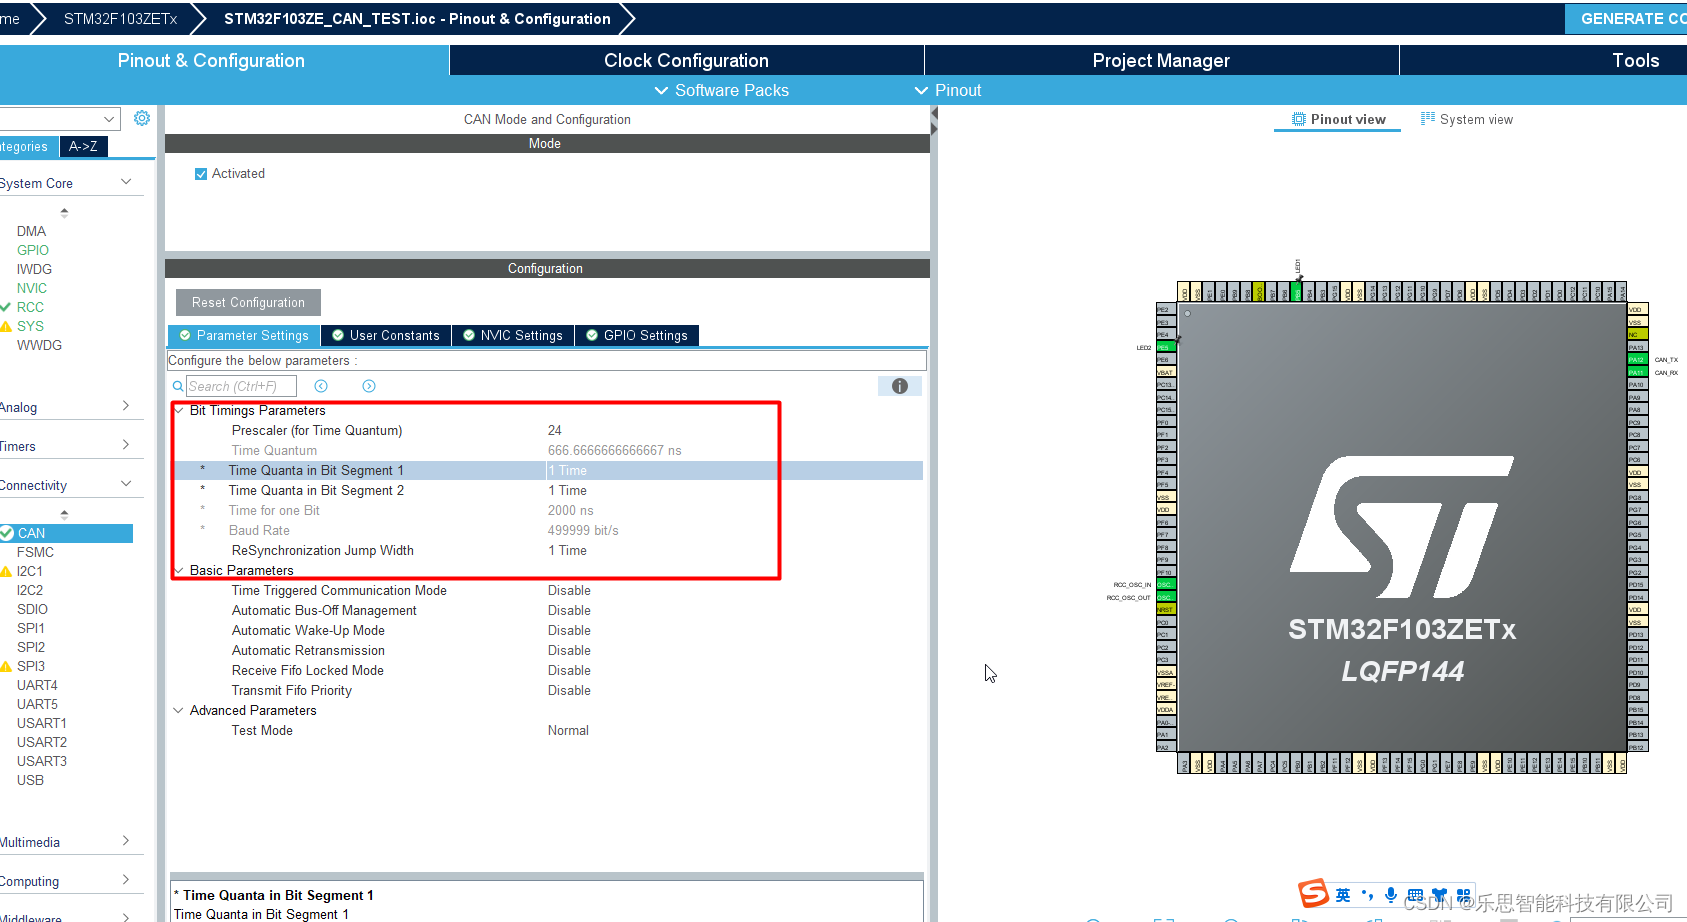Click STM32F103ZETx breadcrumb
The height and width of the screenshot is (922, 1687).
pyautogui.click(x=121, y=18)
